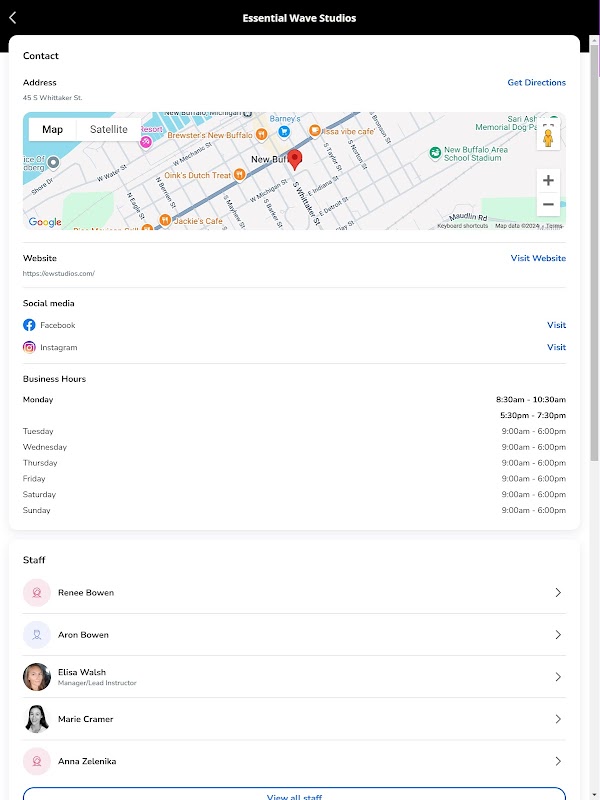This screenshot has height=800, width=600.
Task: Click Elisa Walsh Manager/Lead Instructor subtitle
Action: point(97,683)
